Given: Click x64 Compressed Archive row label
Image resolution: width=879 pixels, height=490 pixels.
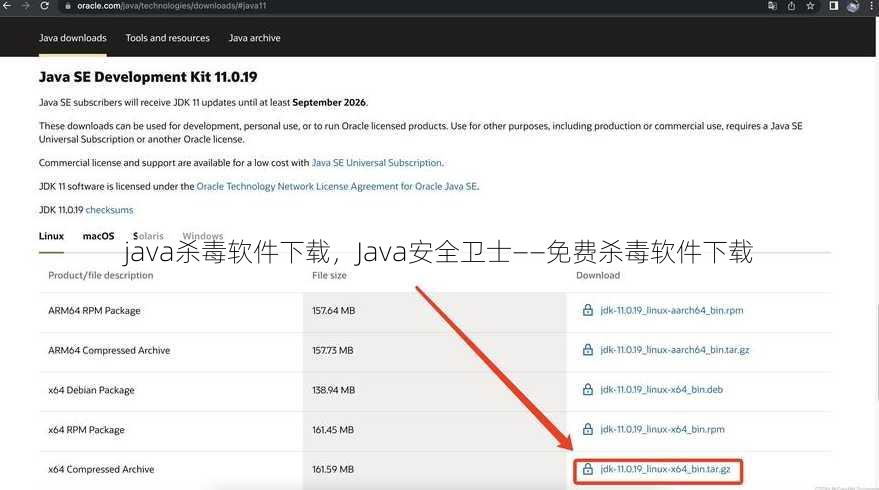Looking at the screenshot, I should [x=101, y=469].
